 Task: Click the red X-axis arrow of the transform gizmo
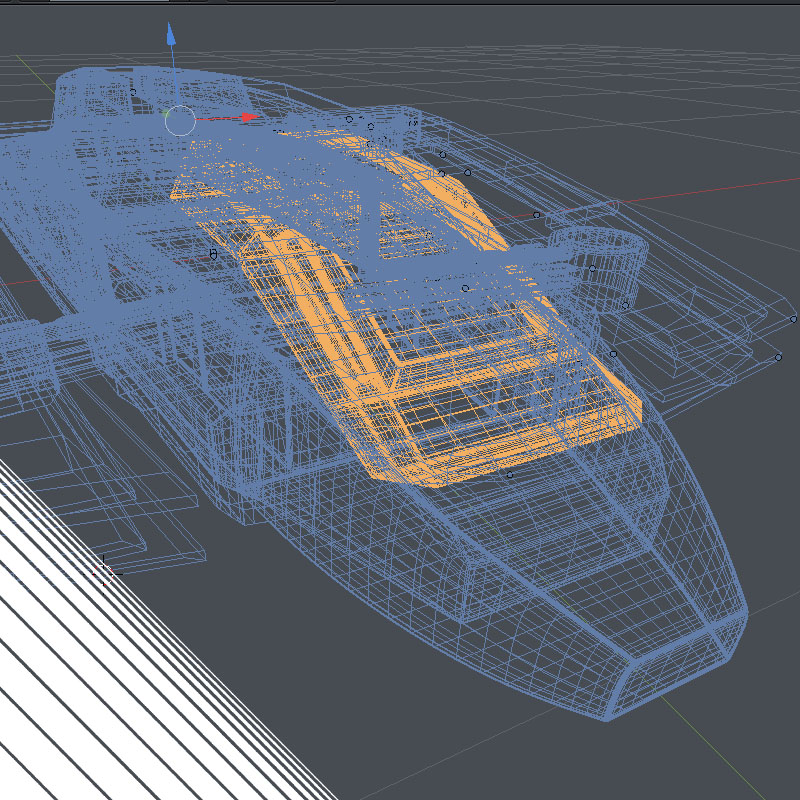250,117
